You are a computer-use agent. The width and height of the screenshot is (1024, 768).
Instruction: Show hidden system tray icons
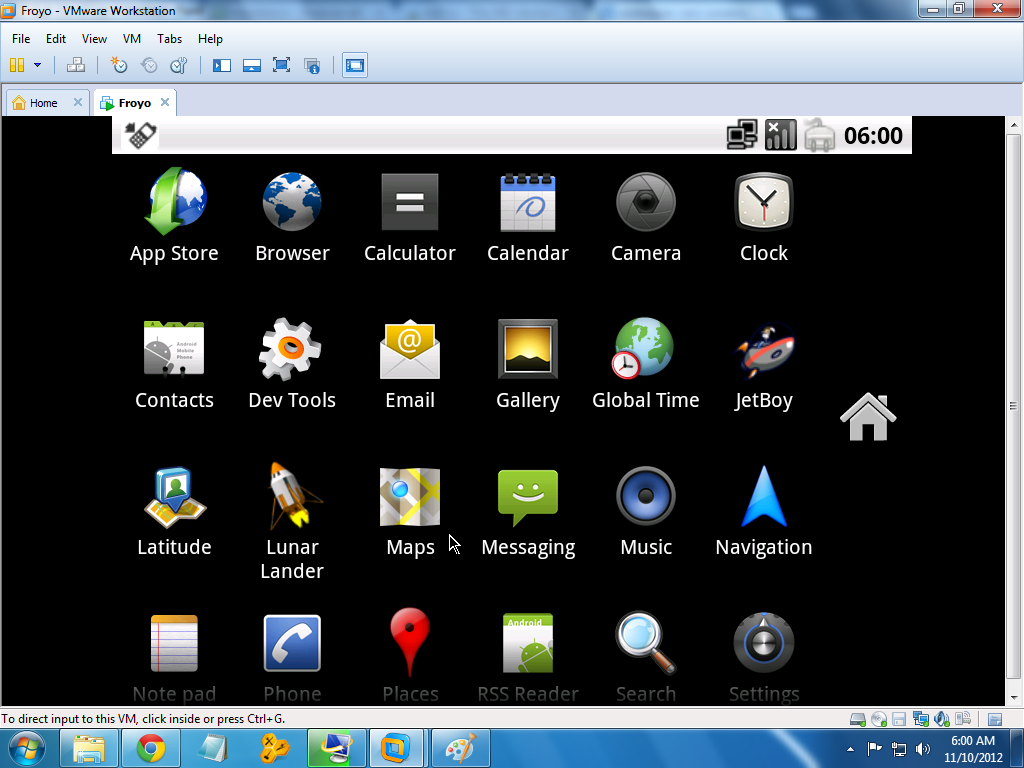pos(850,749)
